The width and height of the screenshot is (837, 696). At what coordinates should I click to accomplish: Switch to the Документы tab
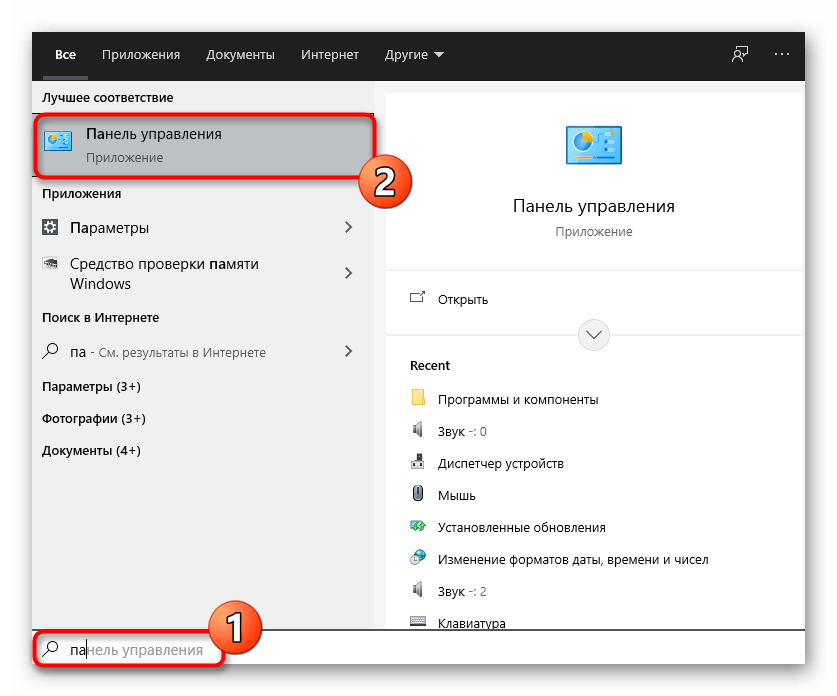240,55
